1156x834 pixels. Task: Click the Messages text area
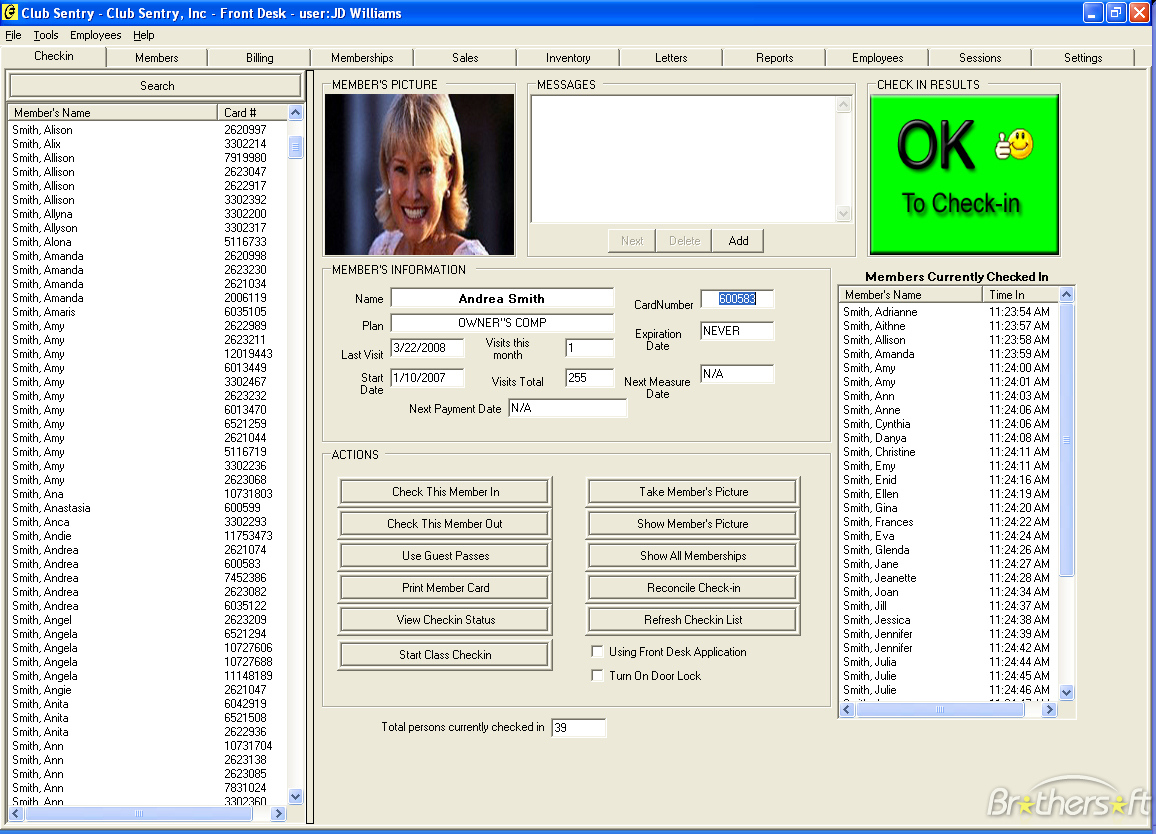pos(683,159)
